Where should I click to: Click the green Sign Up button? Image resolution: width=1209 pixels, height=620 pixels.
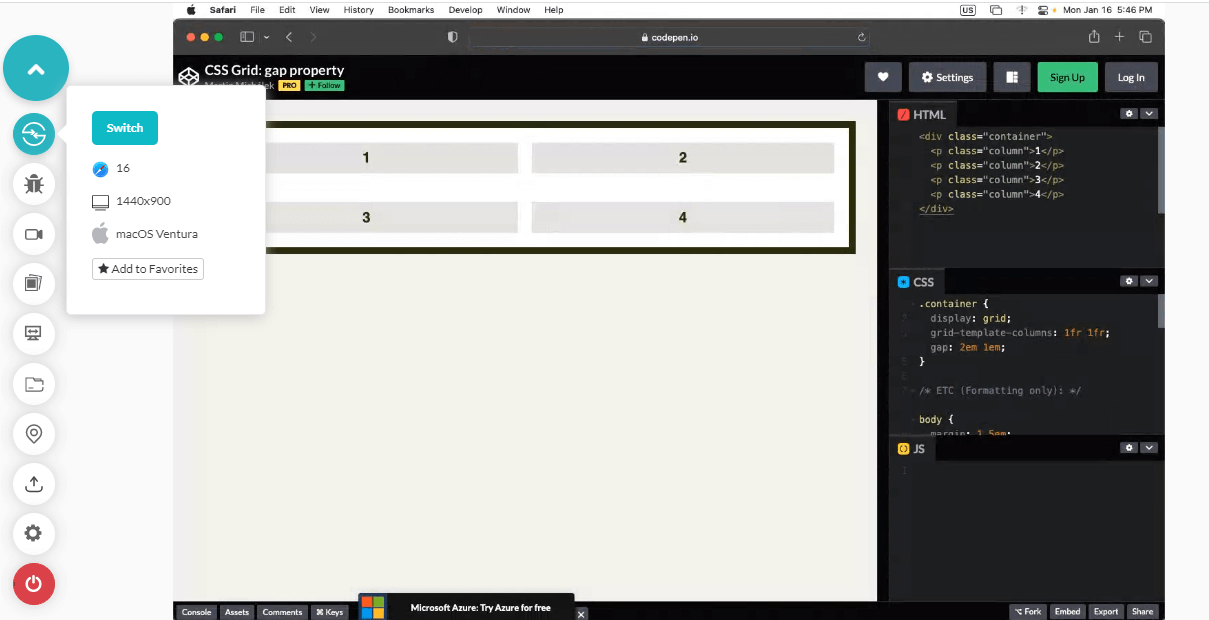click(1067, 77)
